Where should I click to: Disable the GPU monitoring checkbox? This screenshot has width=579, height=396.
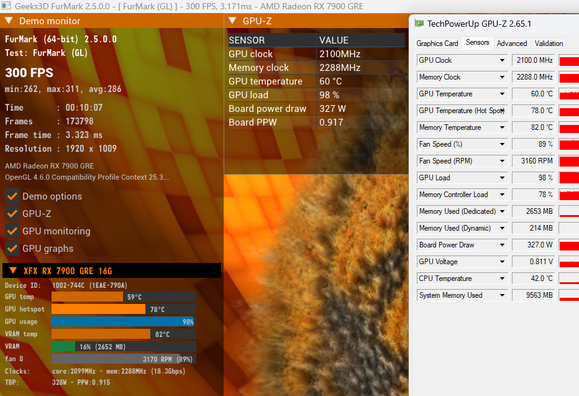12,231
